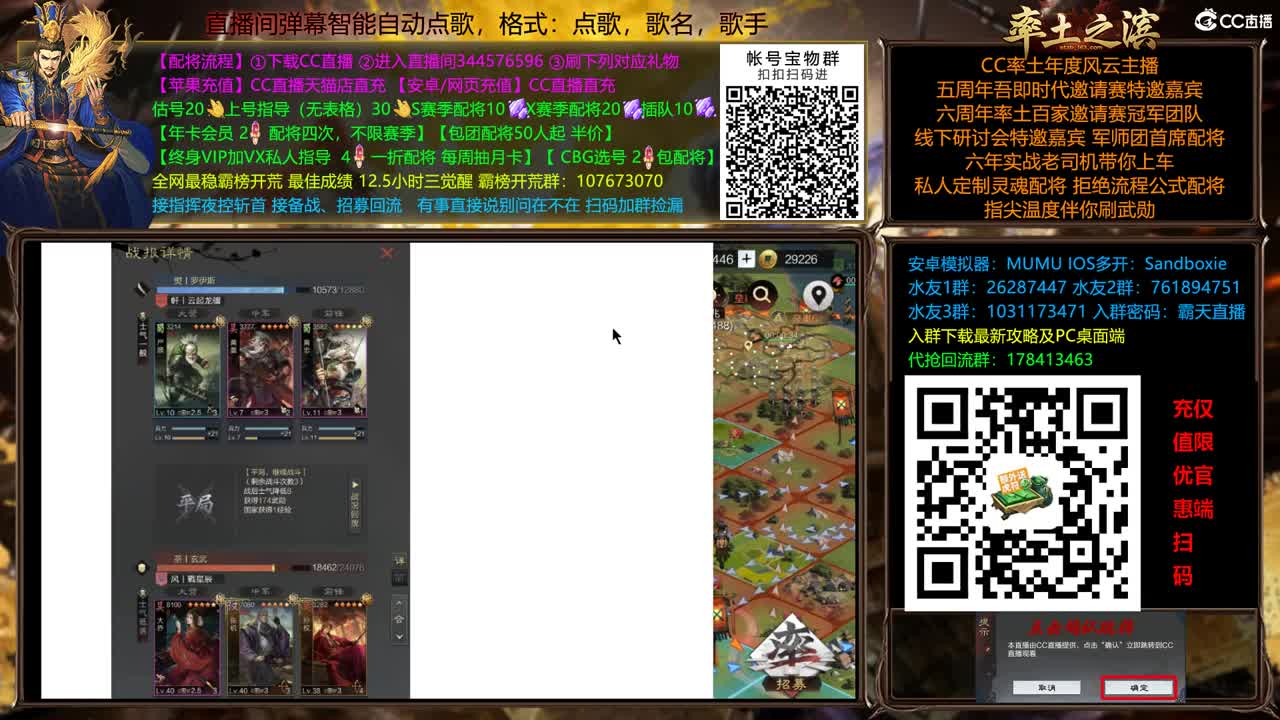This screenshot has height=720, width=1280.
Task: Click the 入群下载最新攻略及PC桌面端 text
Action: (1016, 336)
